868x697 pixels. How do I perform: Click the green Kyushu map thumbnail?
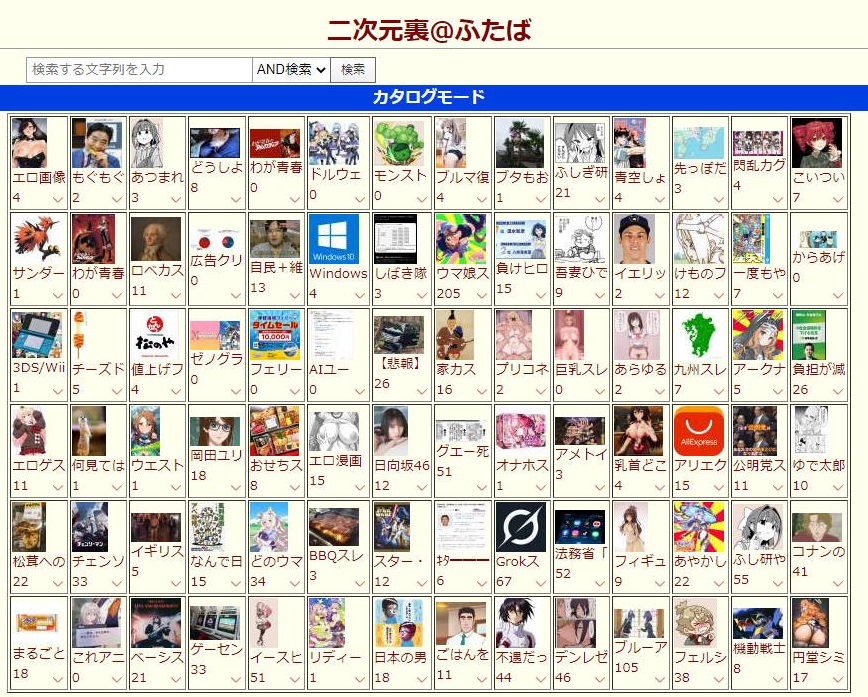pos(698,335)
